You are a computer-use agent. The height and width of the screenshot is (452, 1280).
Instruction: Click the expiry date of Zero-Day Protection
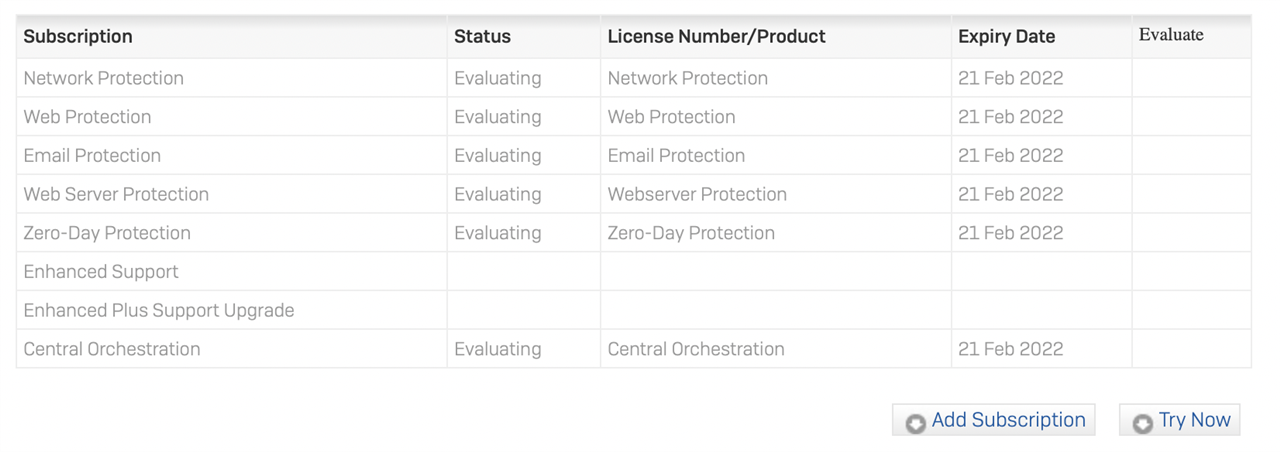(x=1010, y=233)
